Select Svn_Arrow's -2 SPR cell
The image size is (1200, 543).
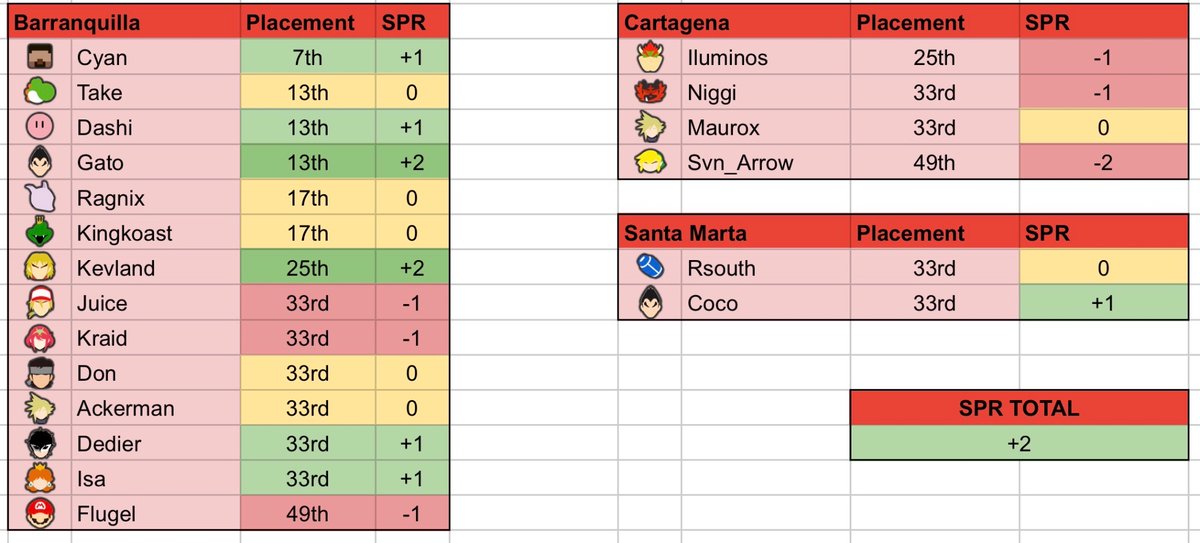pyautogui.click(x=1102, y=163)
